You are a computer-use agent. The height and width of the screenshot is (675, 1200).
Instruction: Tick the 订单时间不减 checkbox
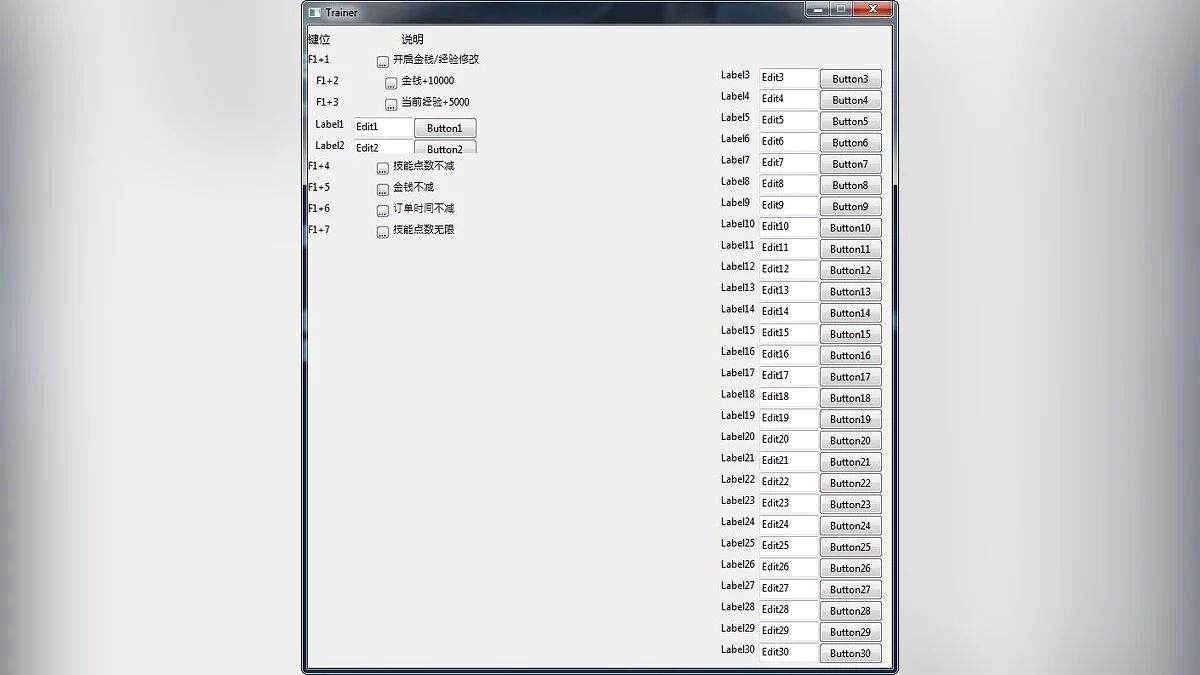point(383,211)
